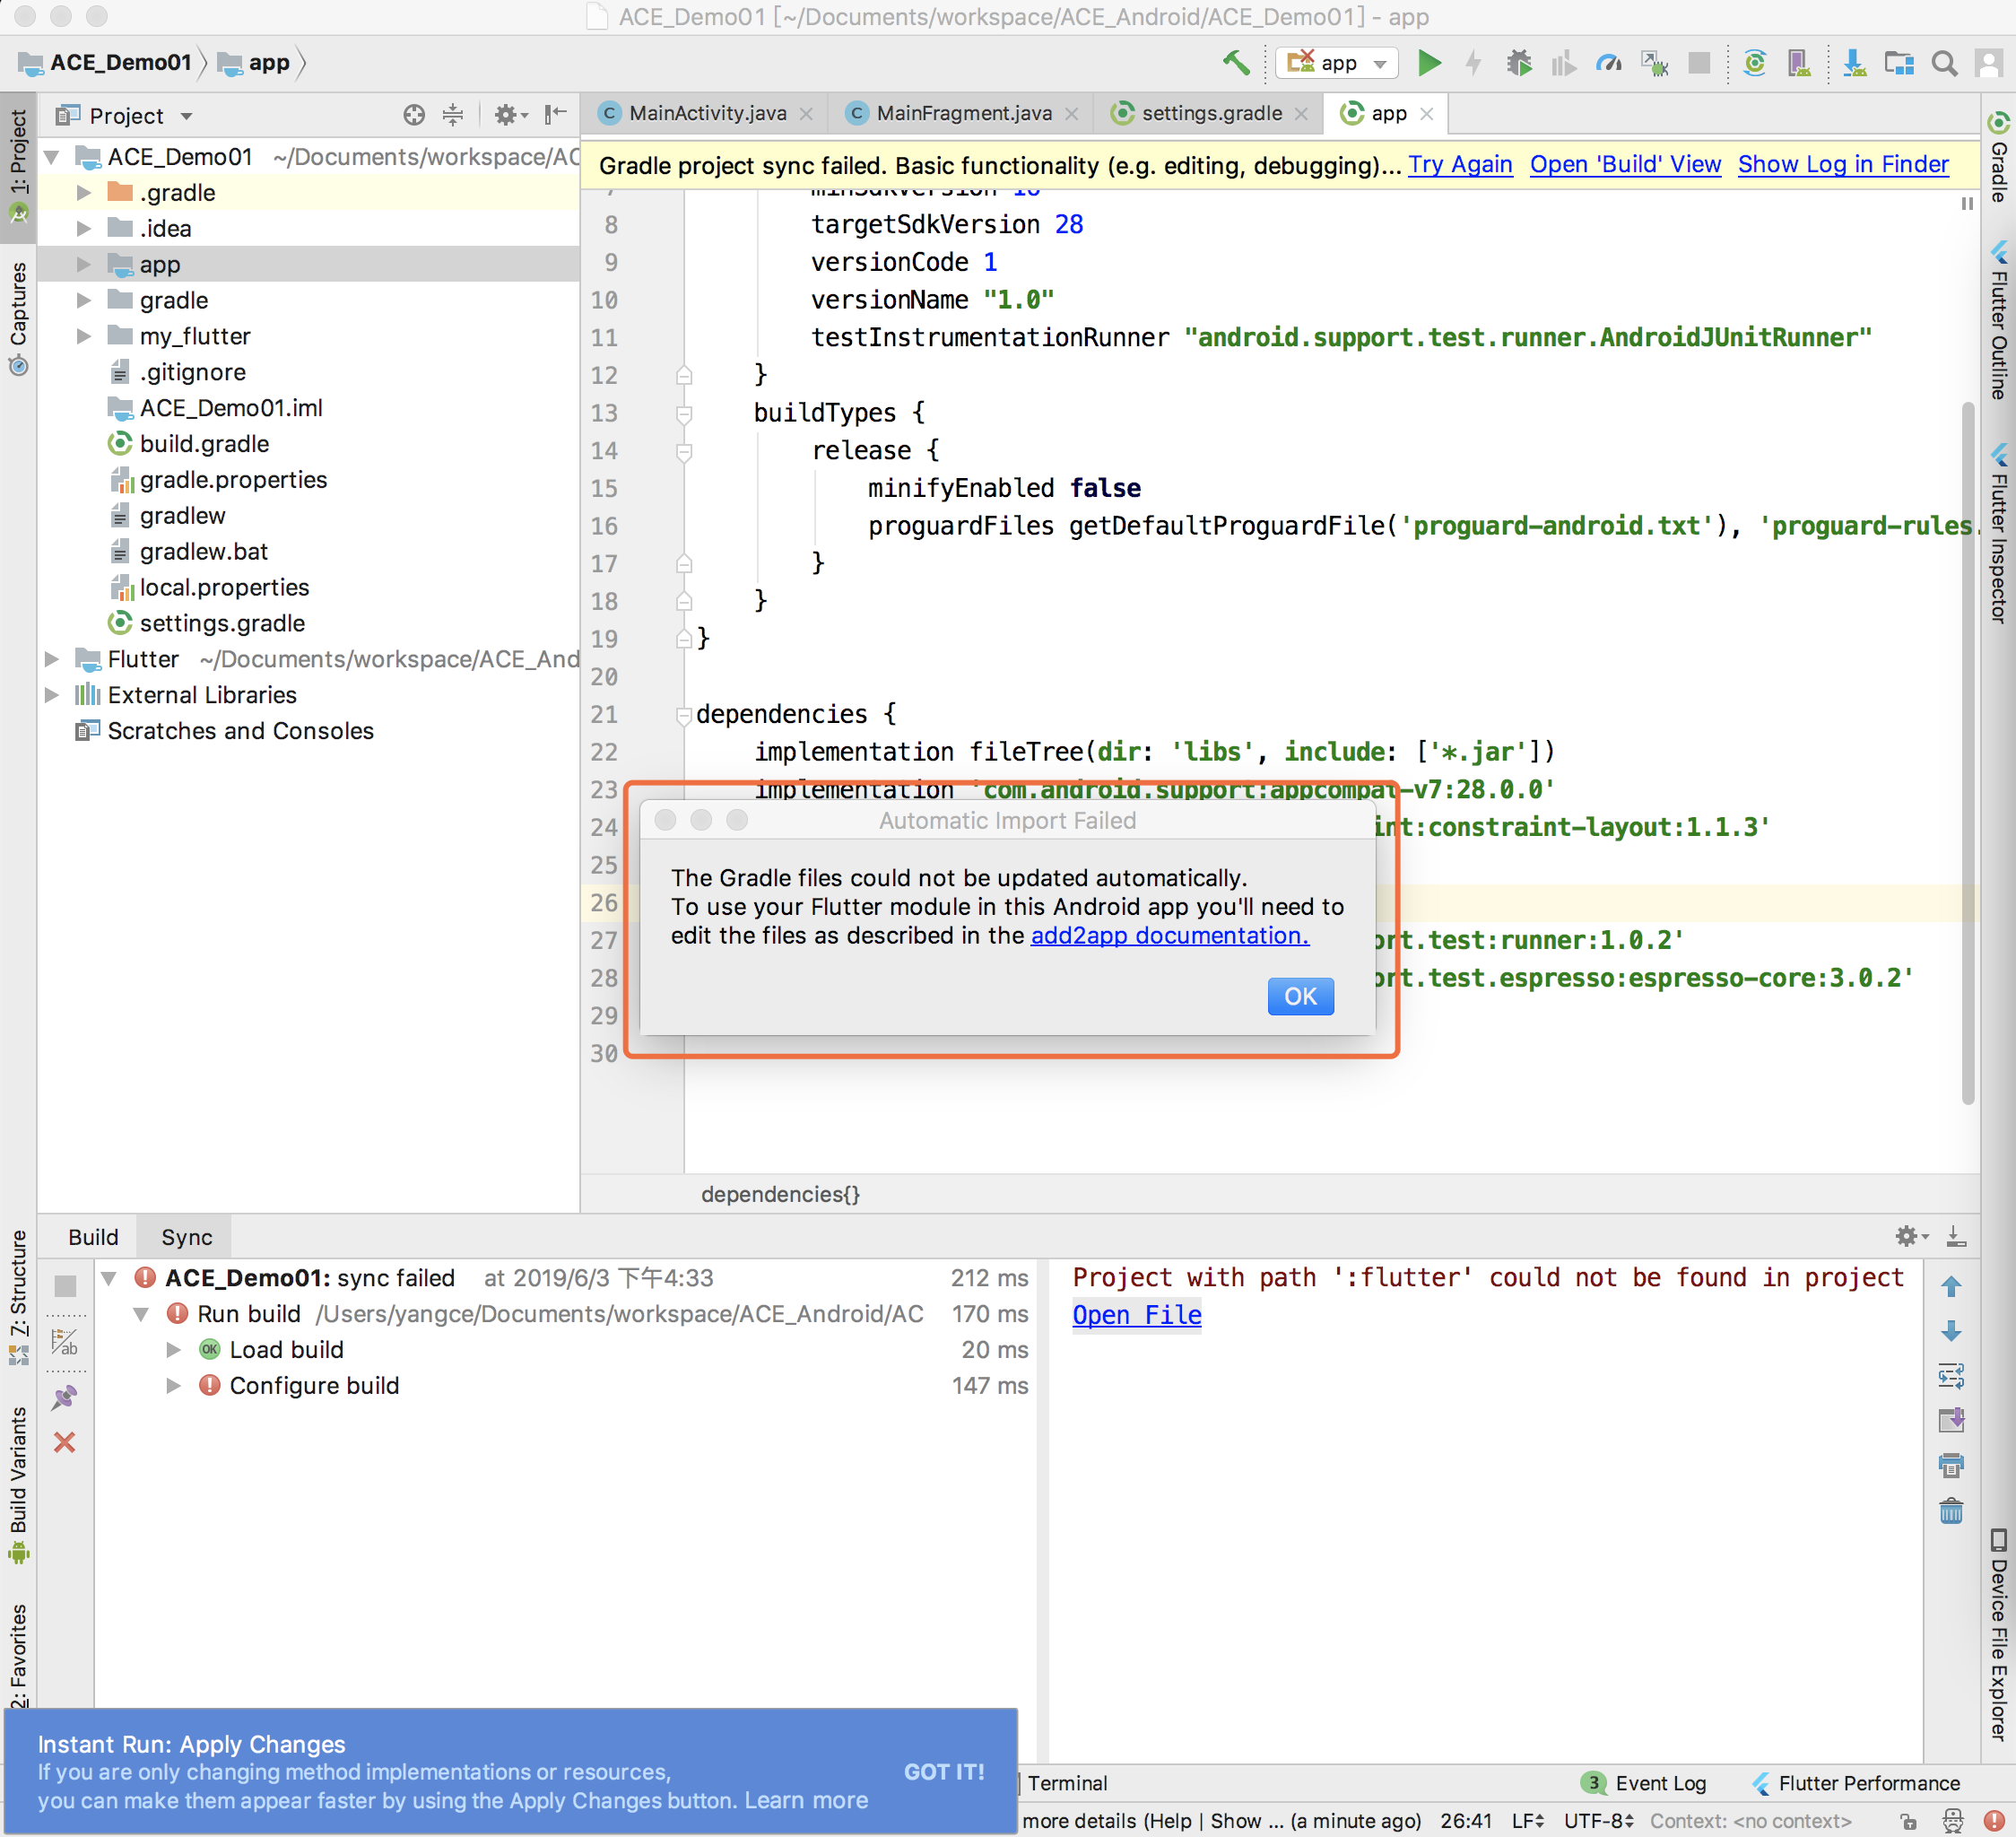Click the red X in Build panel
This screenshot has width=2016, height=1837.
click(x=65, y=1442)
